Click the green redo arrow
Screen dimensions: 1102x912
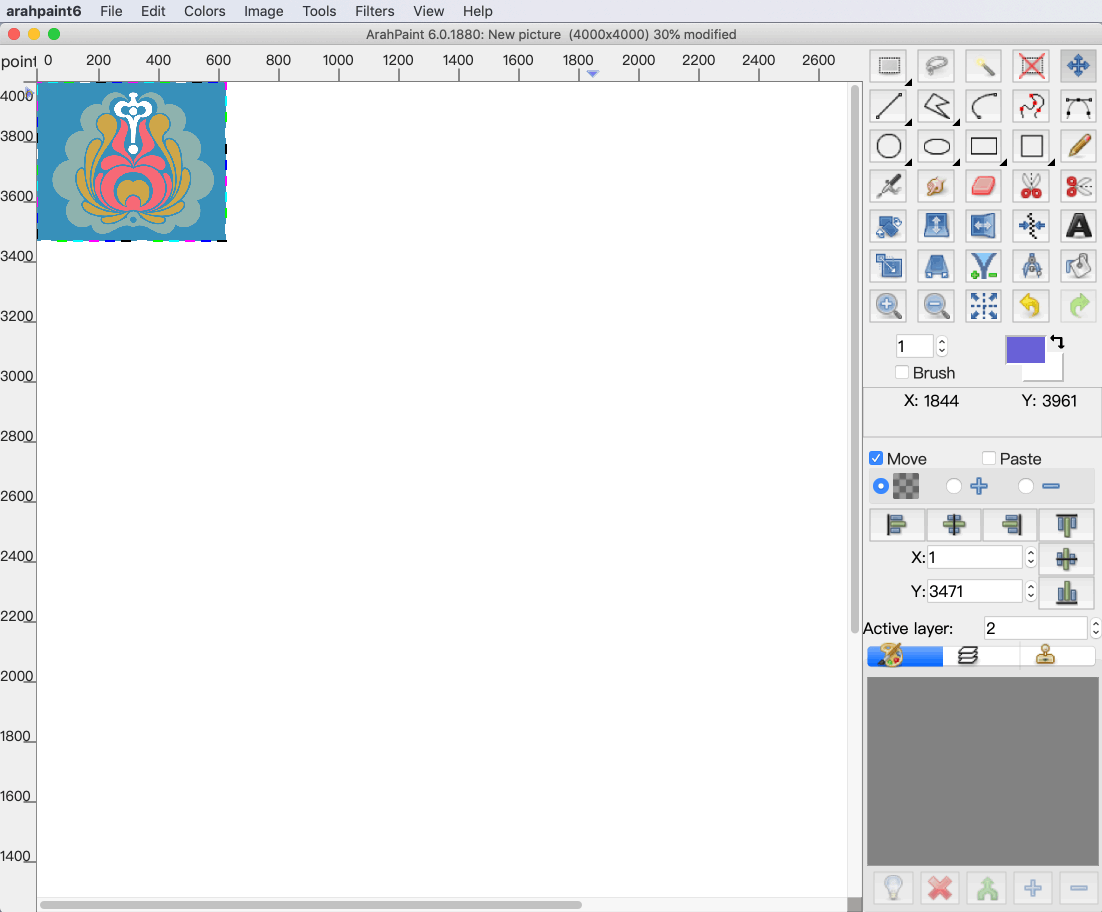pos(1078,306)
